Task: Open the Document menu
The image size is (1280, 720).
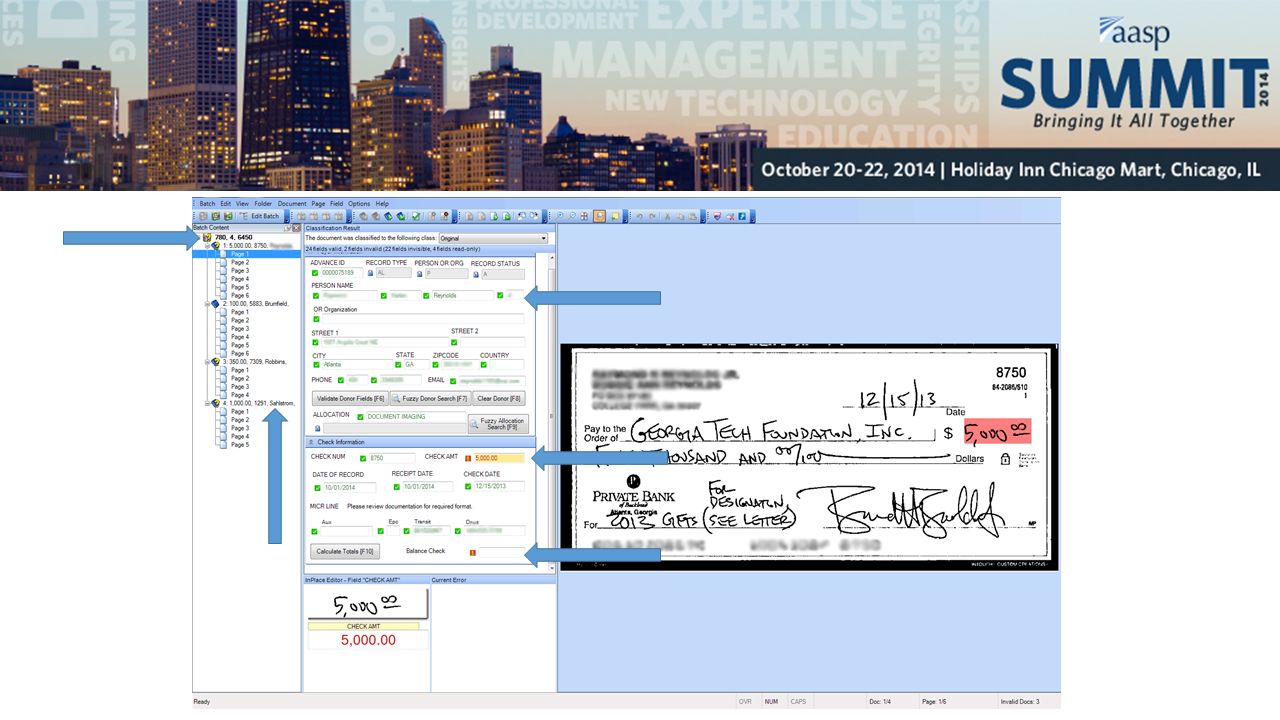Action: coord(292,203)
